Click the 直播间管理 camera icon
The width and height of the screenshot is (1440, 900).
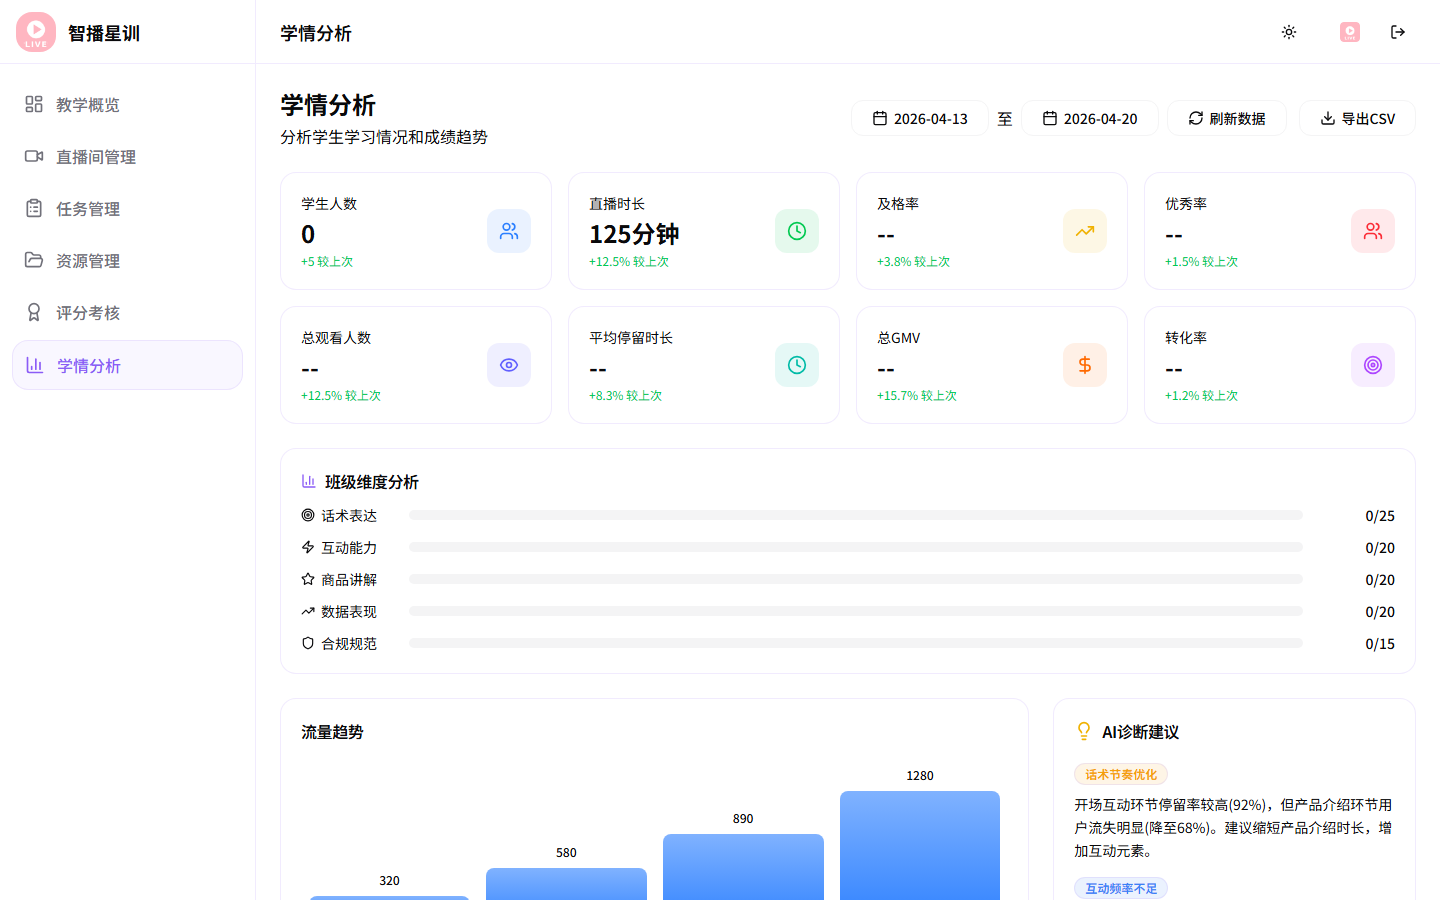34,156
